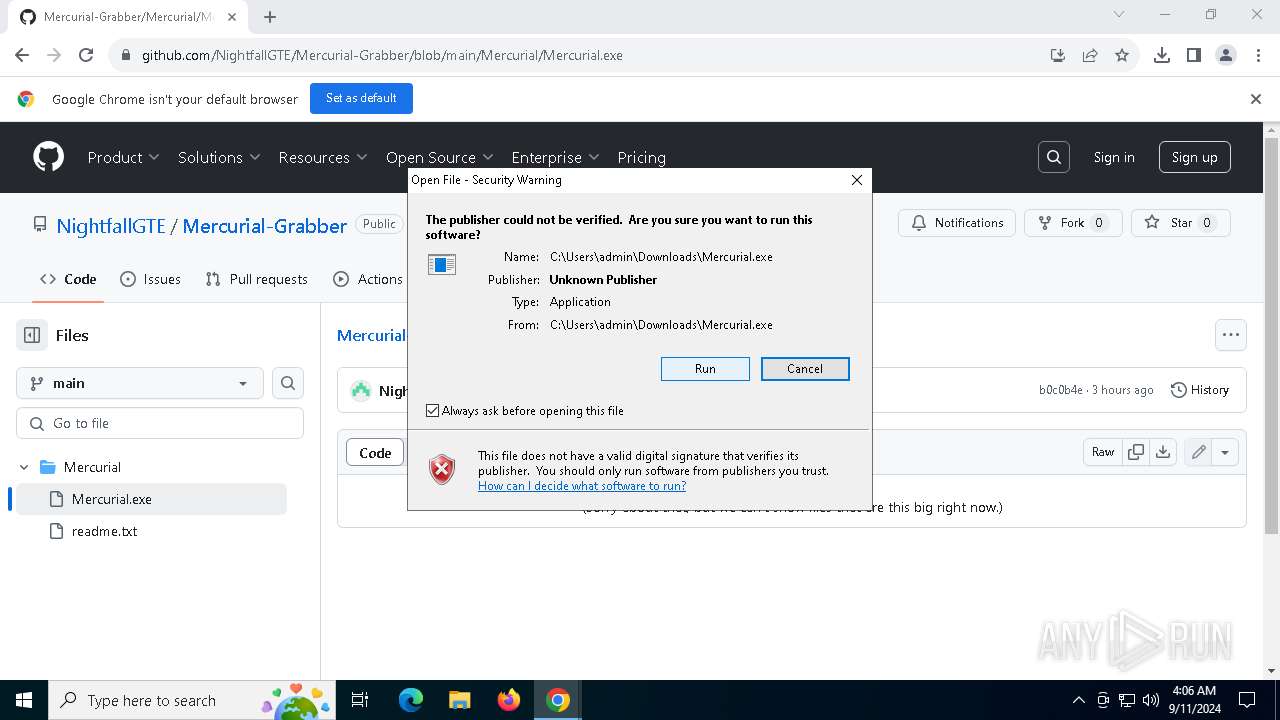Click the browser address bar
This screenshot has height=720, width=1280.
[x=580, y=55]
